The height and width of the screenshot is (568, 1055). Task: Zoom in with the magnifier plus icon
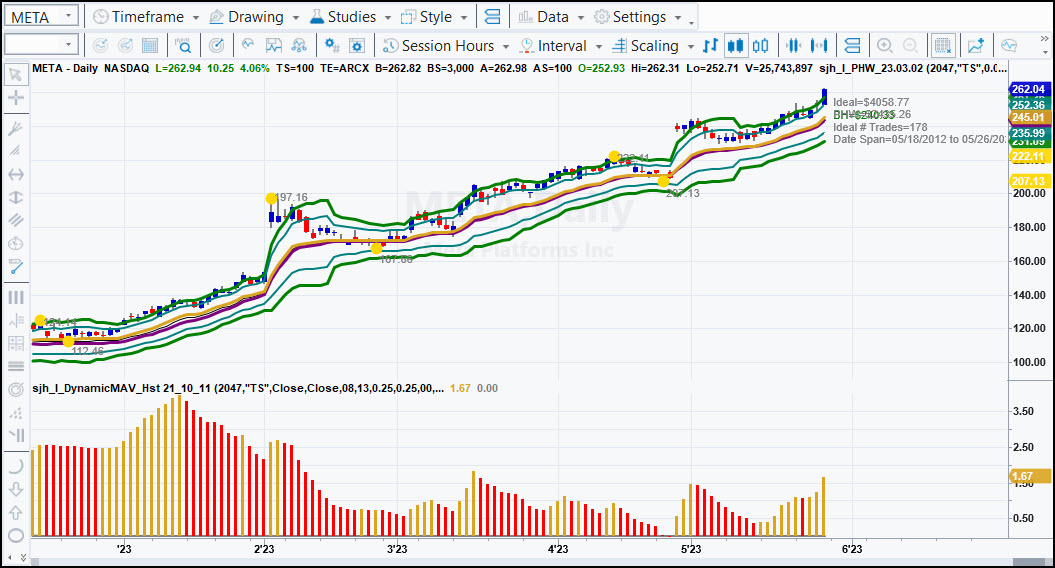(x=885, y=46)
